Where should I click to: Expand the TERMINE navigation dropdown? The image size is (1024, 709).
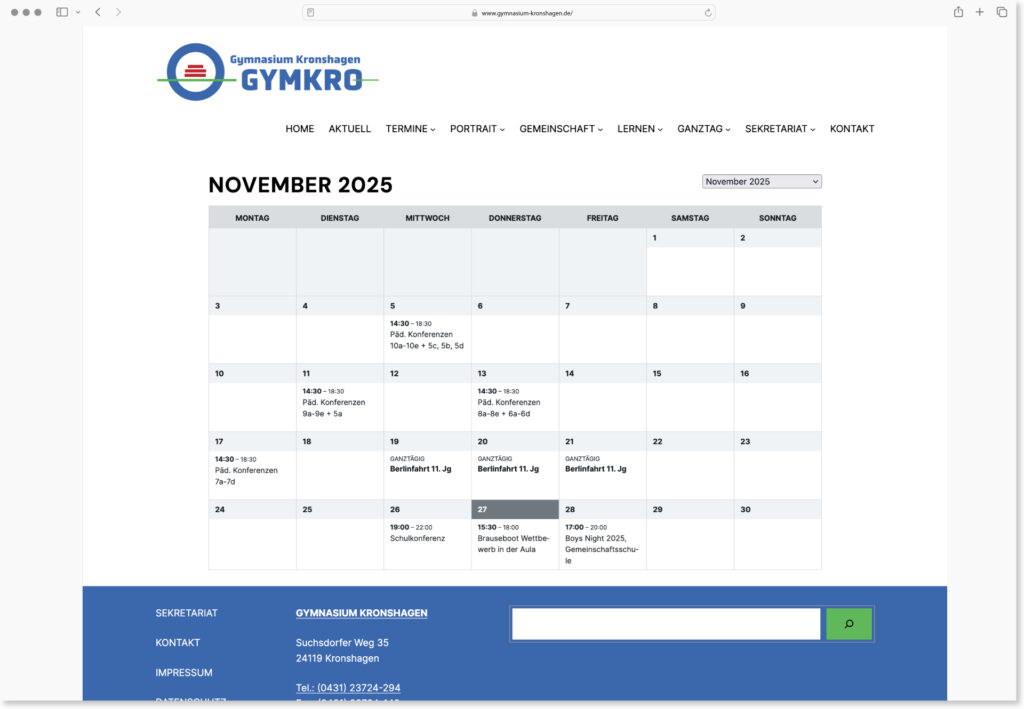(x=410, y=128)
